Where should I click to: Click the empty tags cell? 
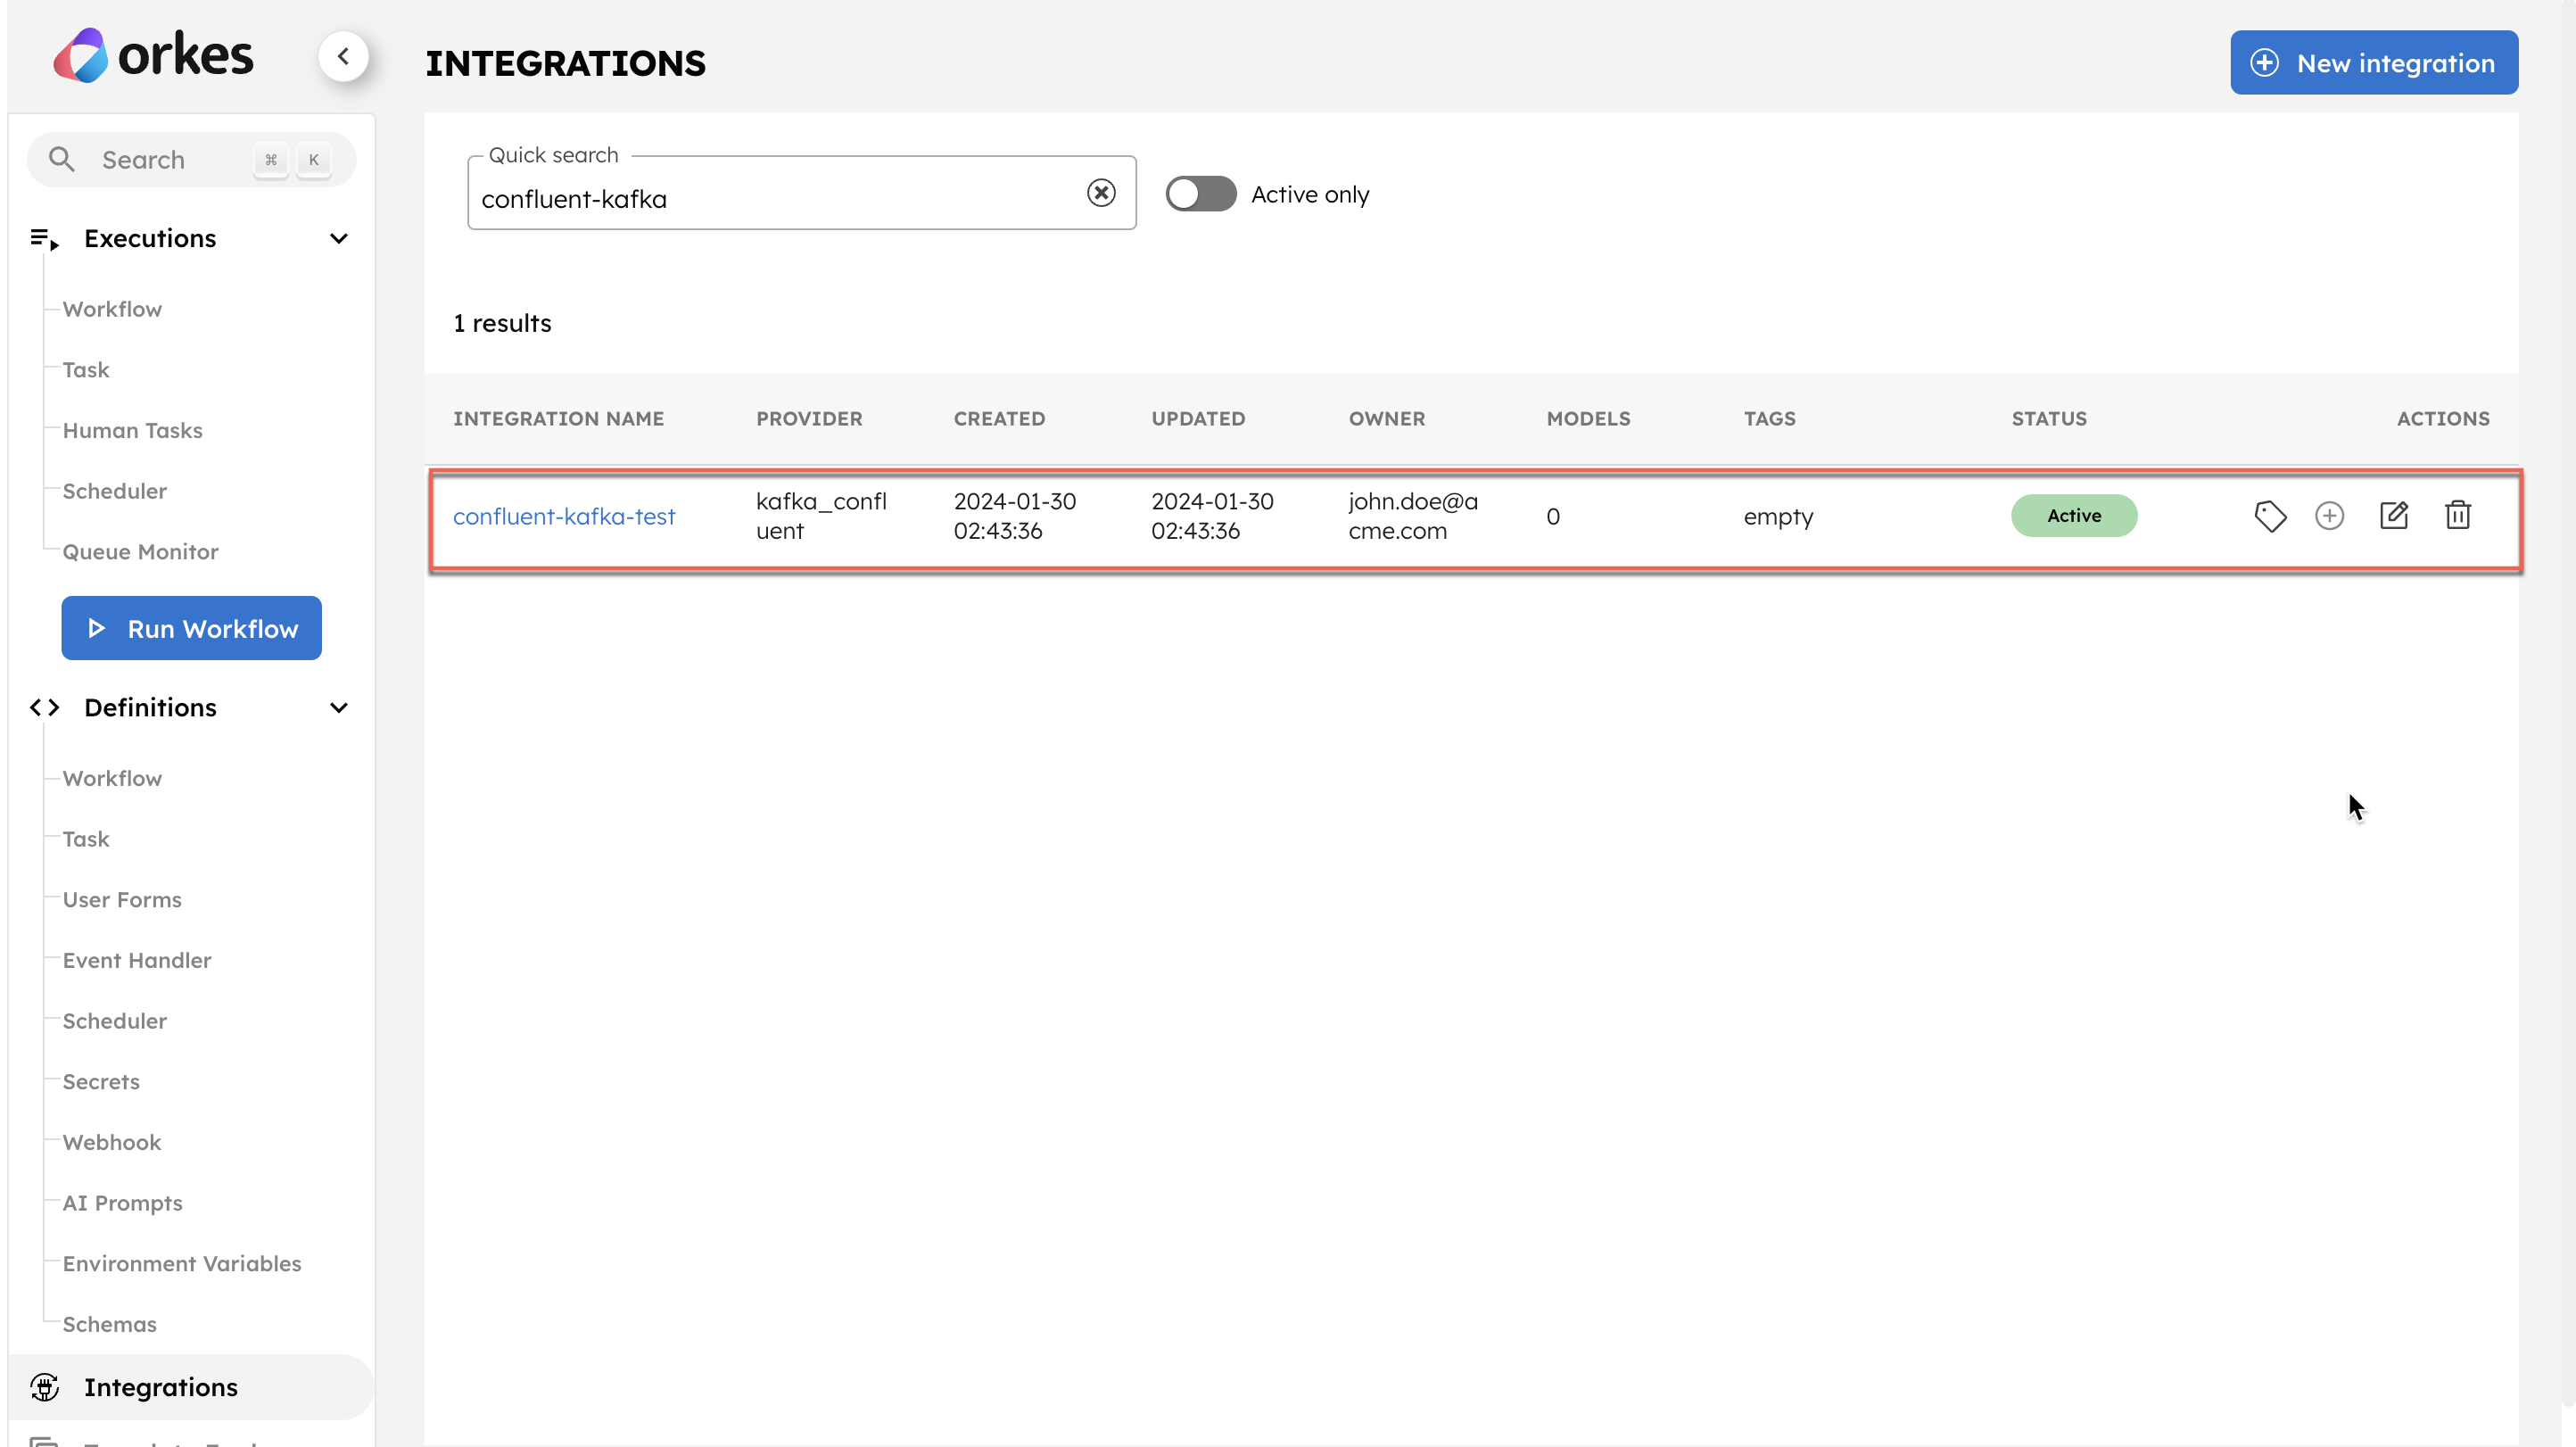point(1777,516)
